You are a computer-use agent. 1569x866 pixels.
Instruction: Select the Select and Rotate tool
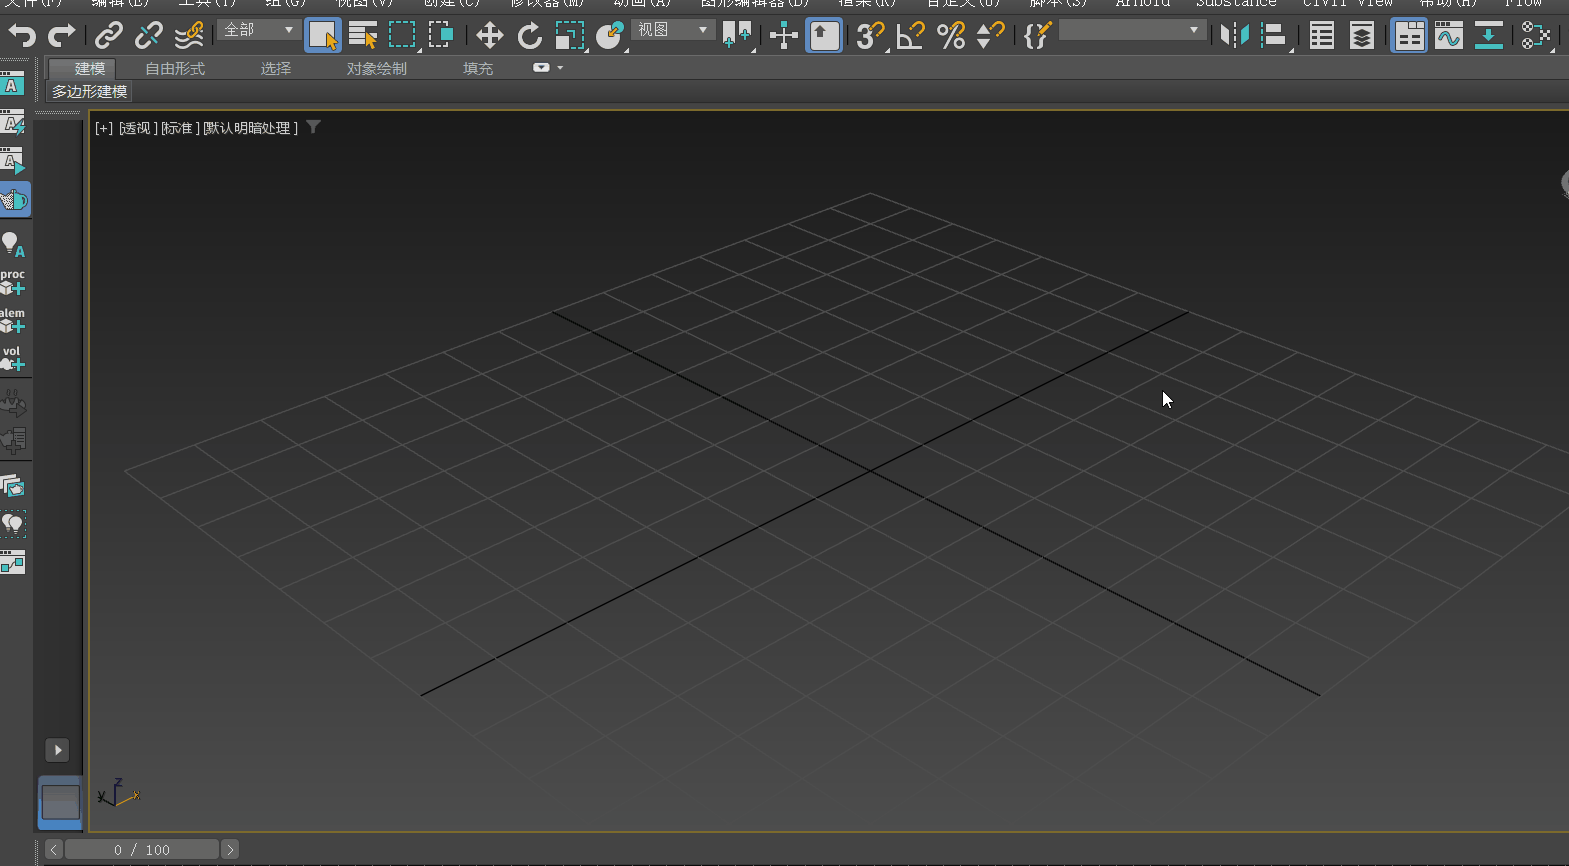point(529,36)
